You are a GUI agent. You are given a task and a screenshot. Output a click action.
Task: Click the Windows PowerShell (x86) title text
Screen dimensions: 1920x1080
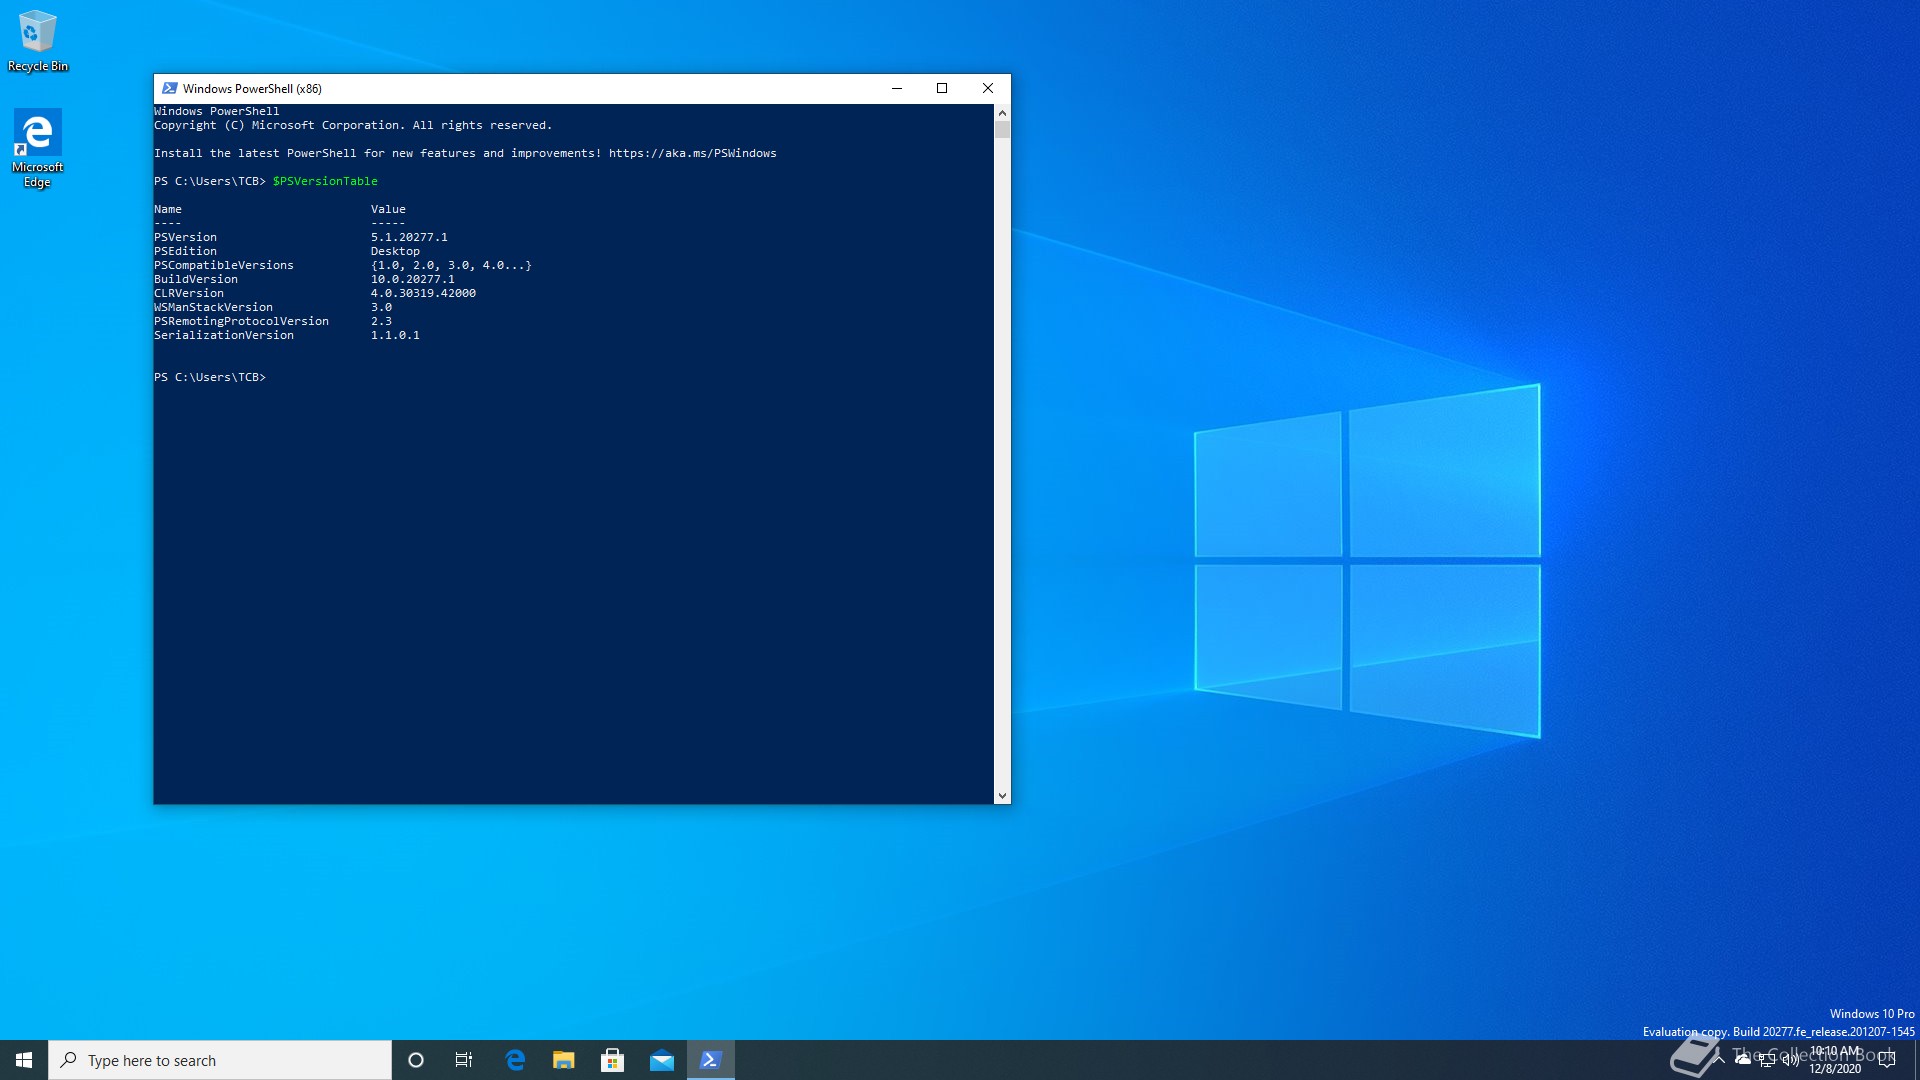(252, 88)
